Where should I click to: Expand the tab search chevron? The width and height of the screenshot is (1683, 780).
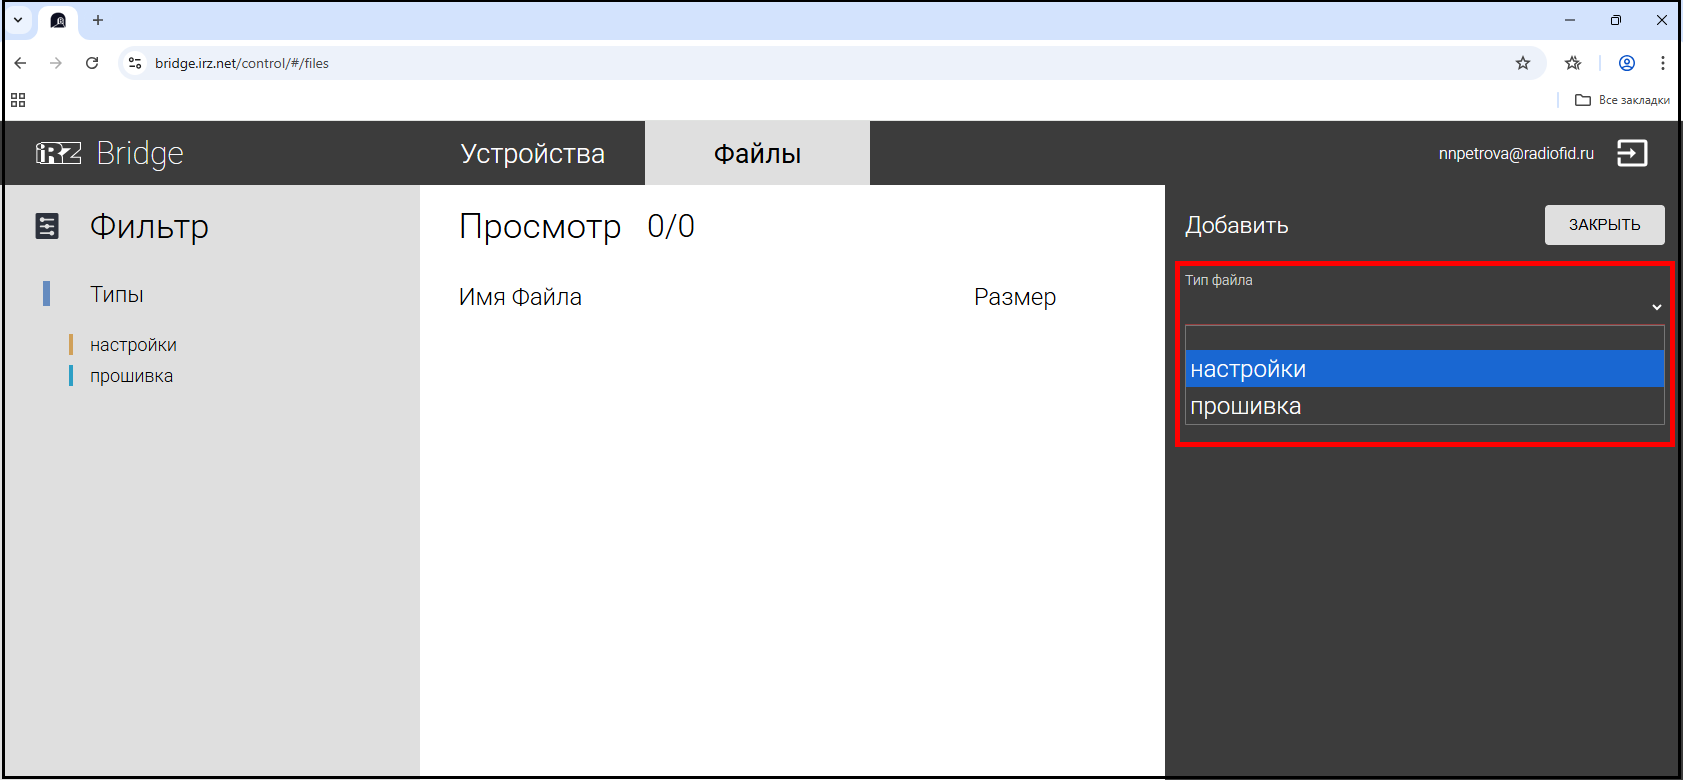click(18, 20)
